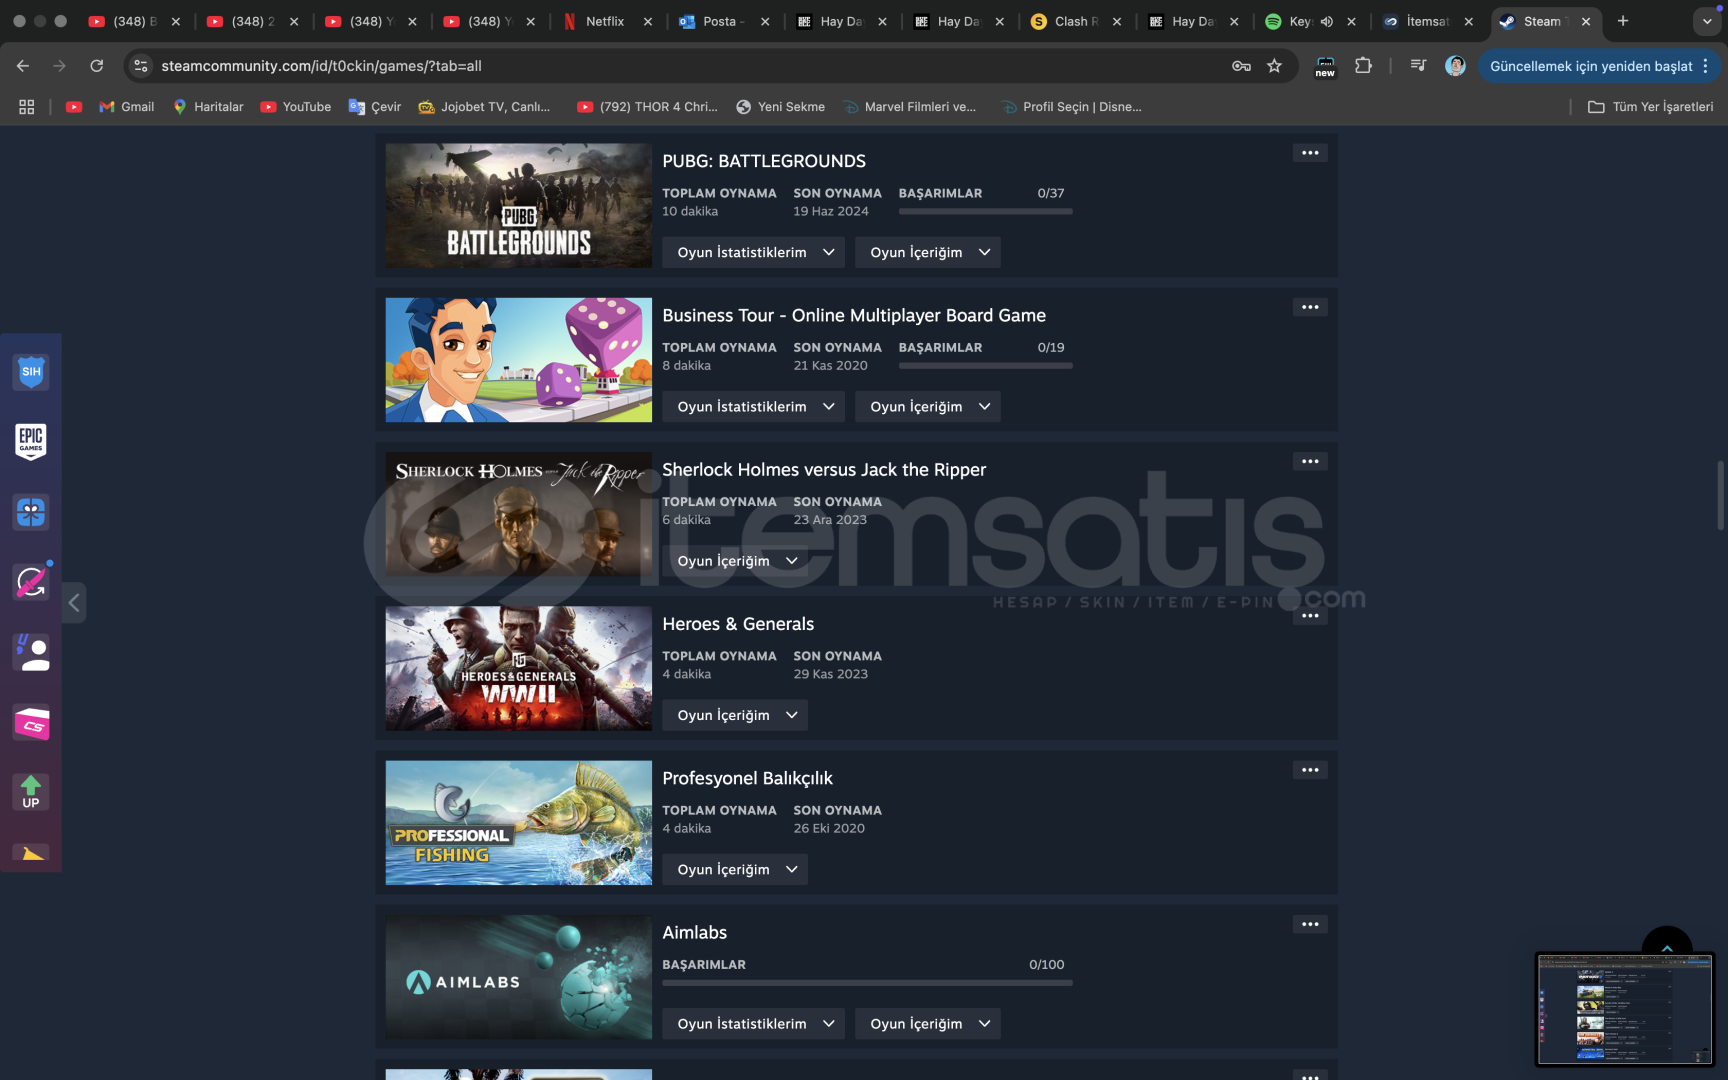
Task: Click Güncellemek için yeniden başlat button
Action: click(1599, 66)
